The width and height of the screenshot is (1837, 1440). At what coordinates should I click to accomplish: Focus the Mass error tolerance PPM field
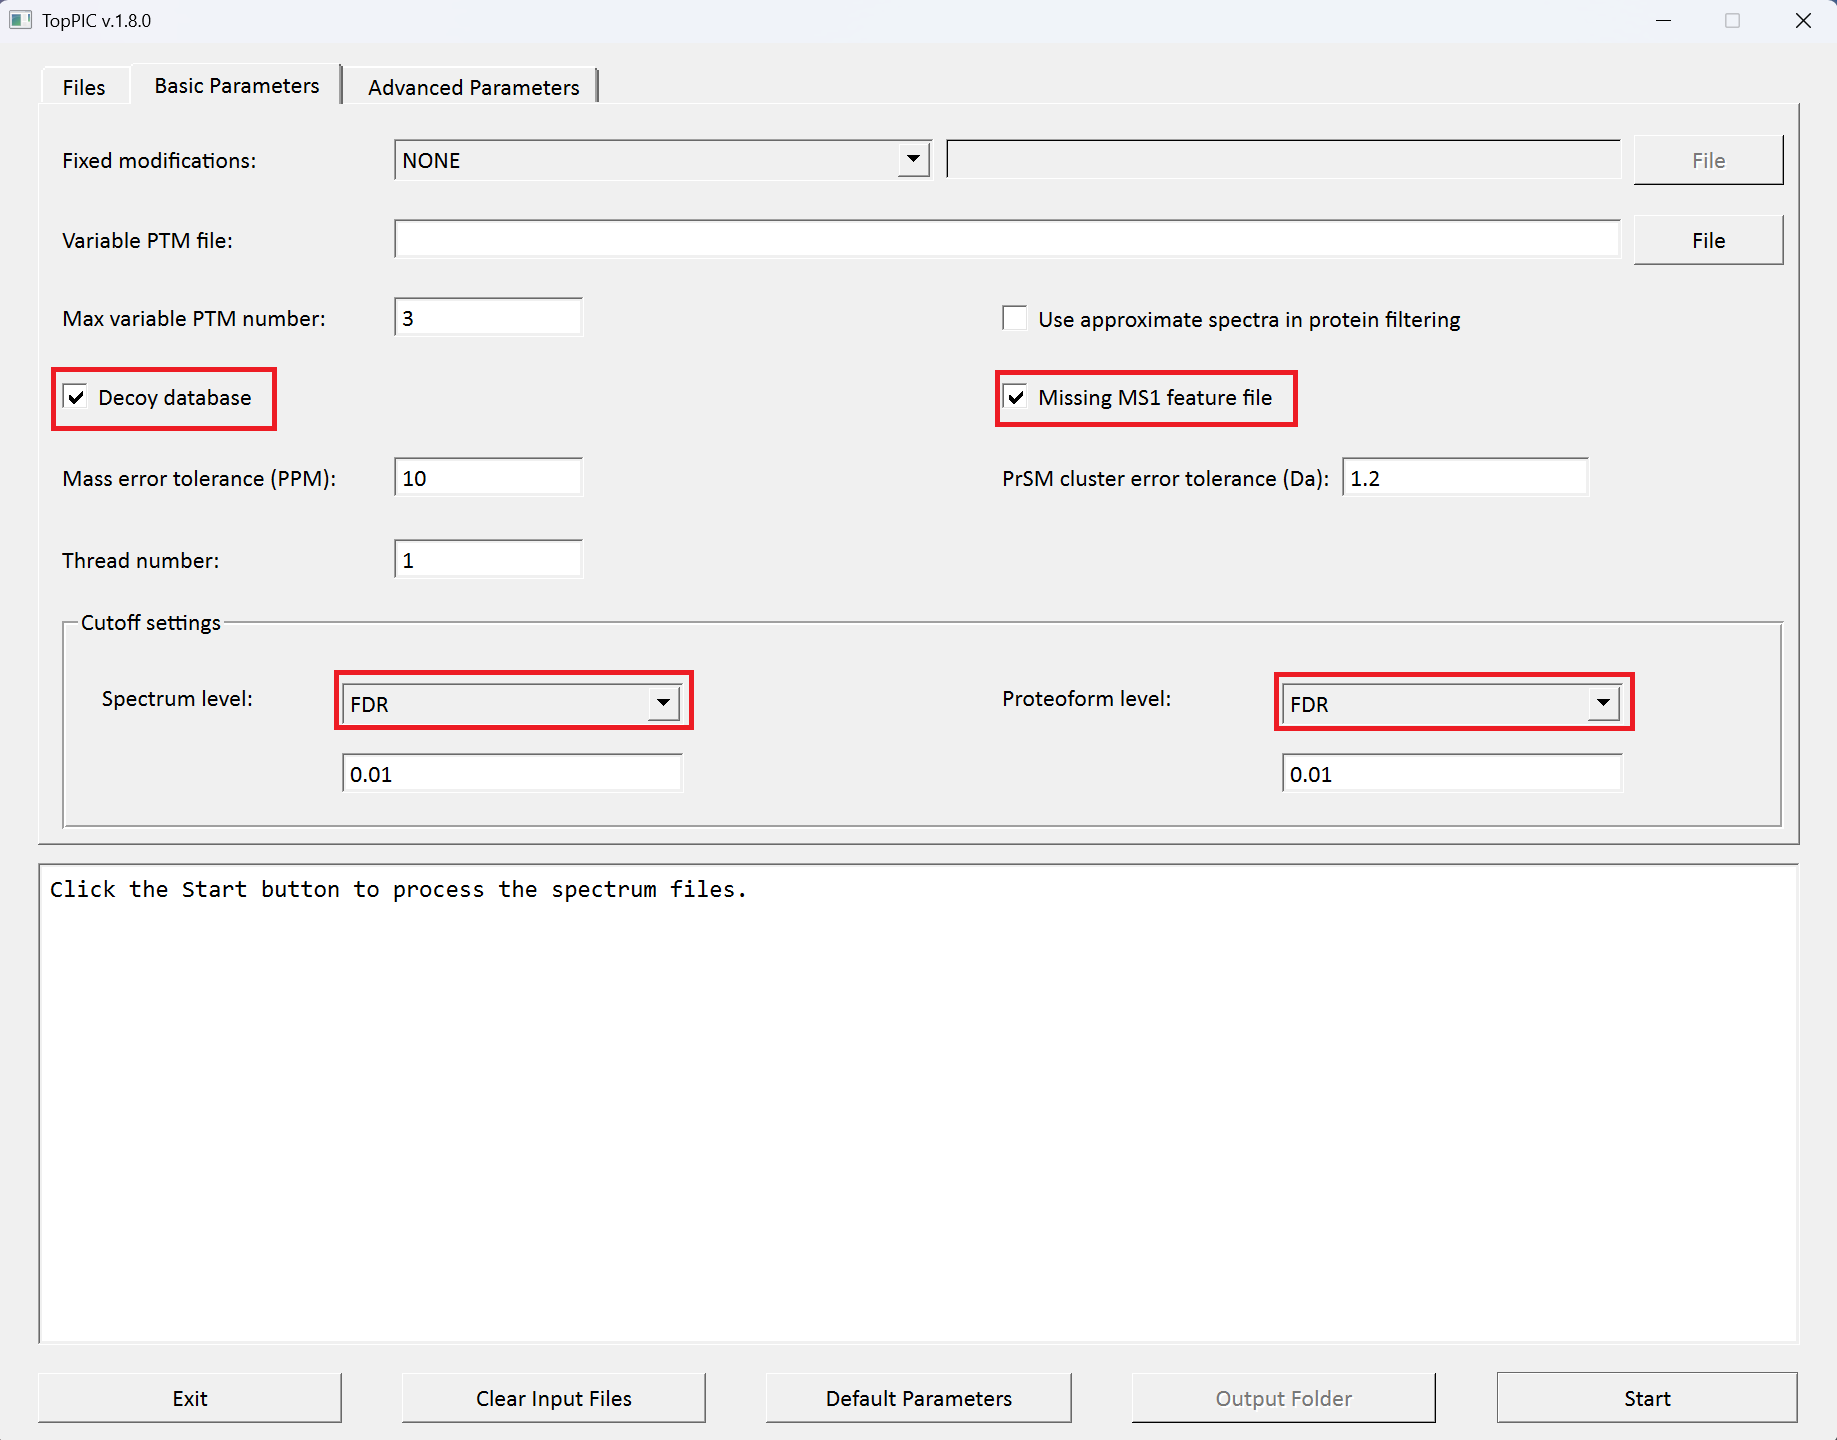pos(488,478)
